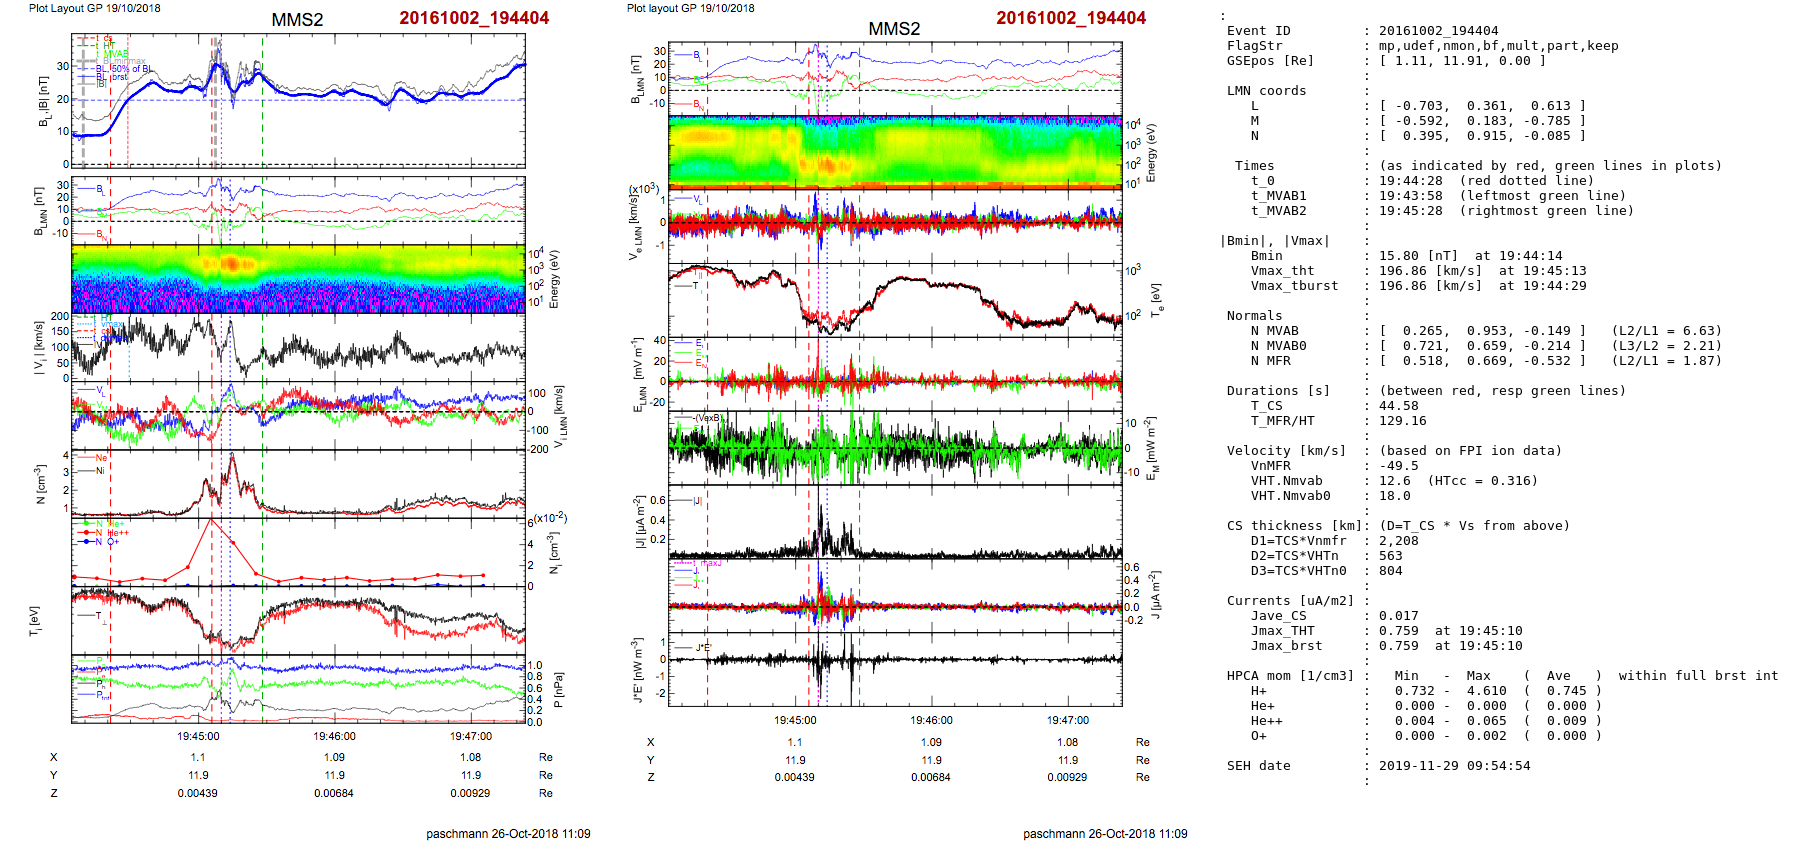
Task: Click the electron energy spectrogram in the right plot
Action: (x=895, y=152)
